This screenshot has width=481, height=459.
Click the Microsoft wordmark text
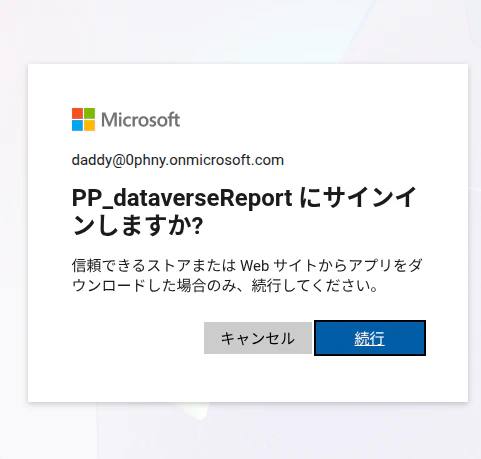[x=141, y=120]
